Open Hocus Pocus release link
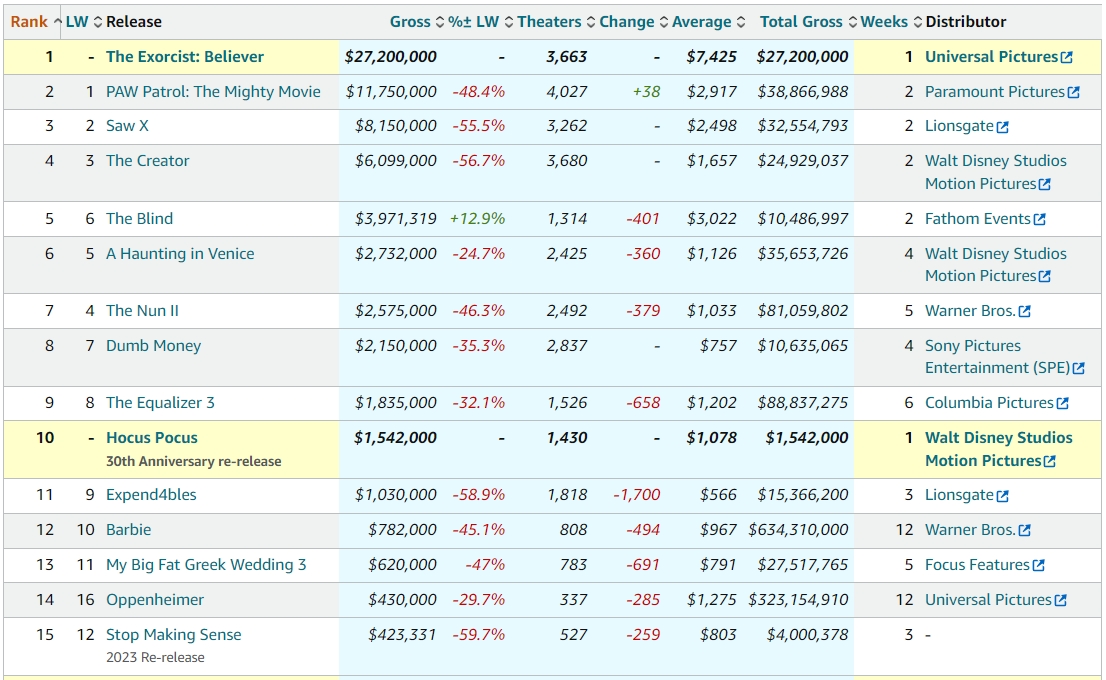Viewport: 1106px width, 680px height. coord(152,438)
